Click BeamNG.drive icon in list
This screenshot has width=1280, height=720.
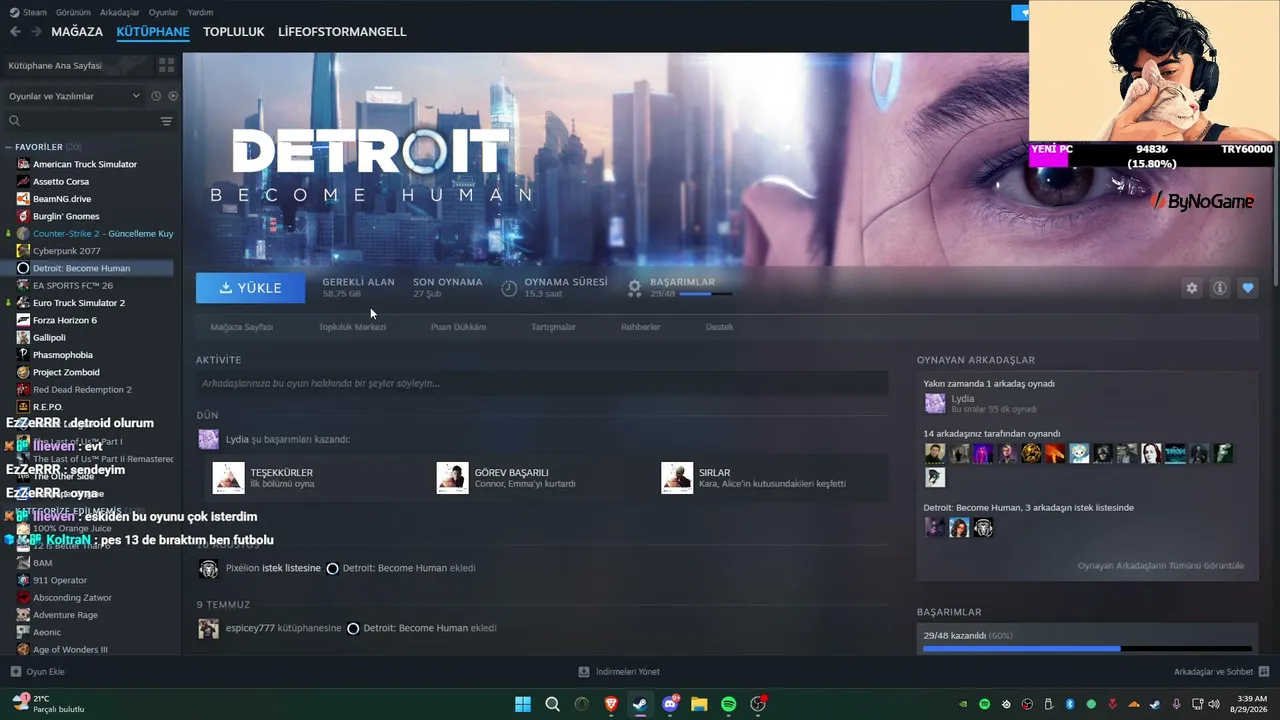click(x=23, y=199)
